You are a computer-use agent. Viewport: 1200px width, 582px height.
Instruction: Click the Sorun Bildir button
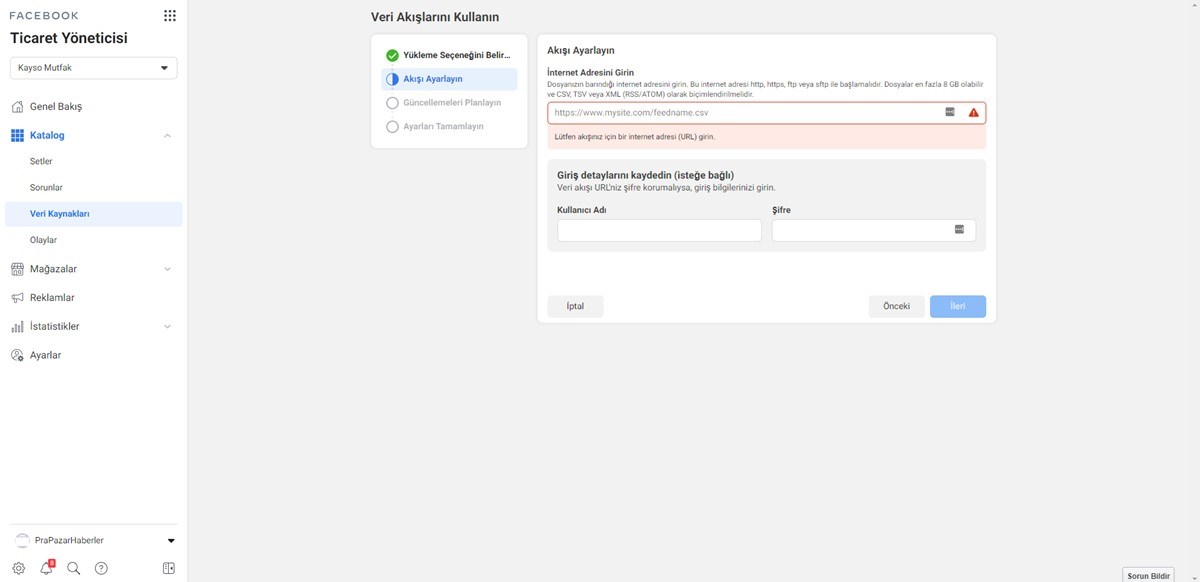pyautogui.click(x=1149, y=576)
